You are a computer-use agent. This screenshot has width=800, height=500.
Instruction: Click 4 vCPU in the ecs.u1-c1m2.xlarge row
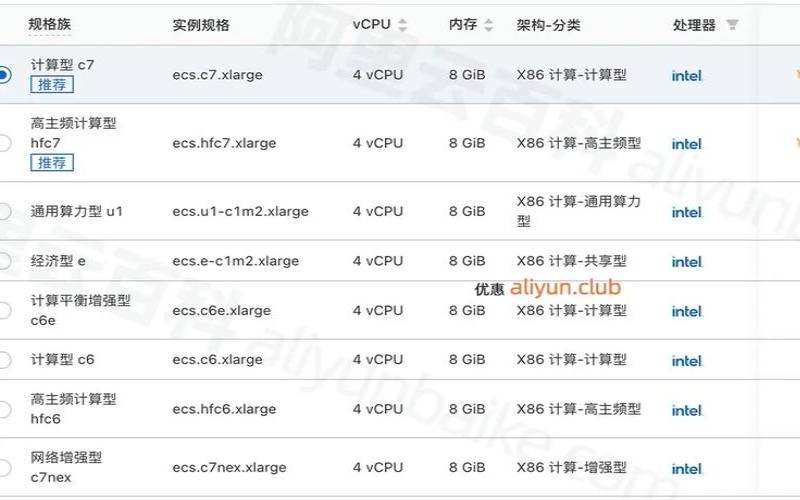[x=378, y=211]
